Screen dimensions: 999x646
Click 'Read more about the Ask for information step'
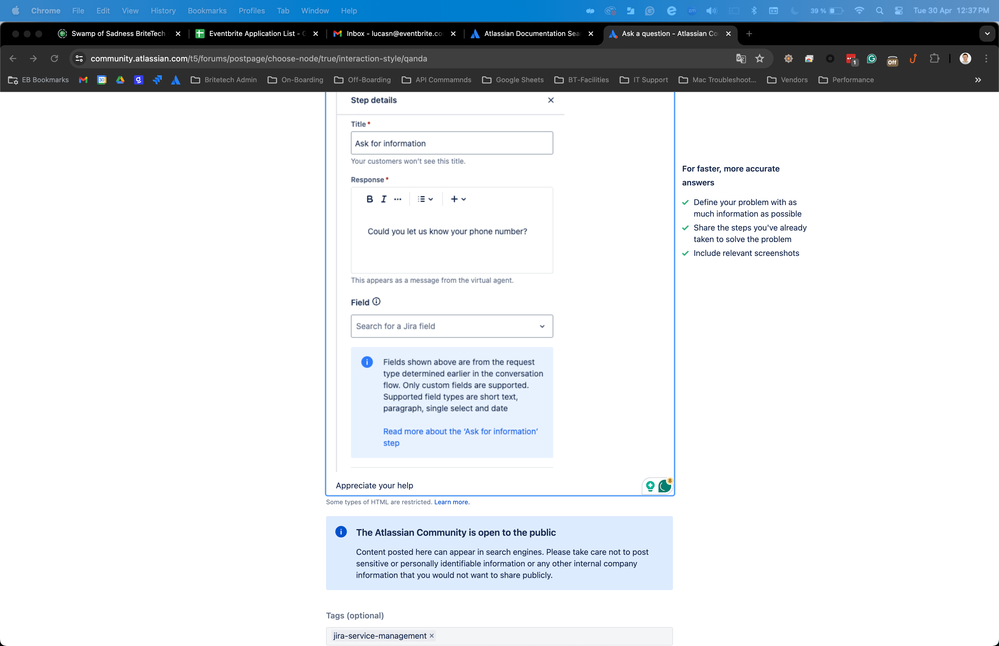point(460,431)
